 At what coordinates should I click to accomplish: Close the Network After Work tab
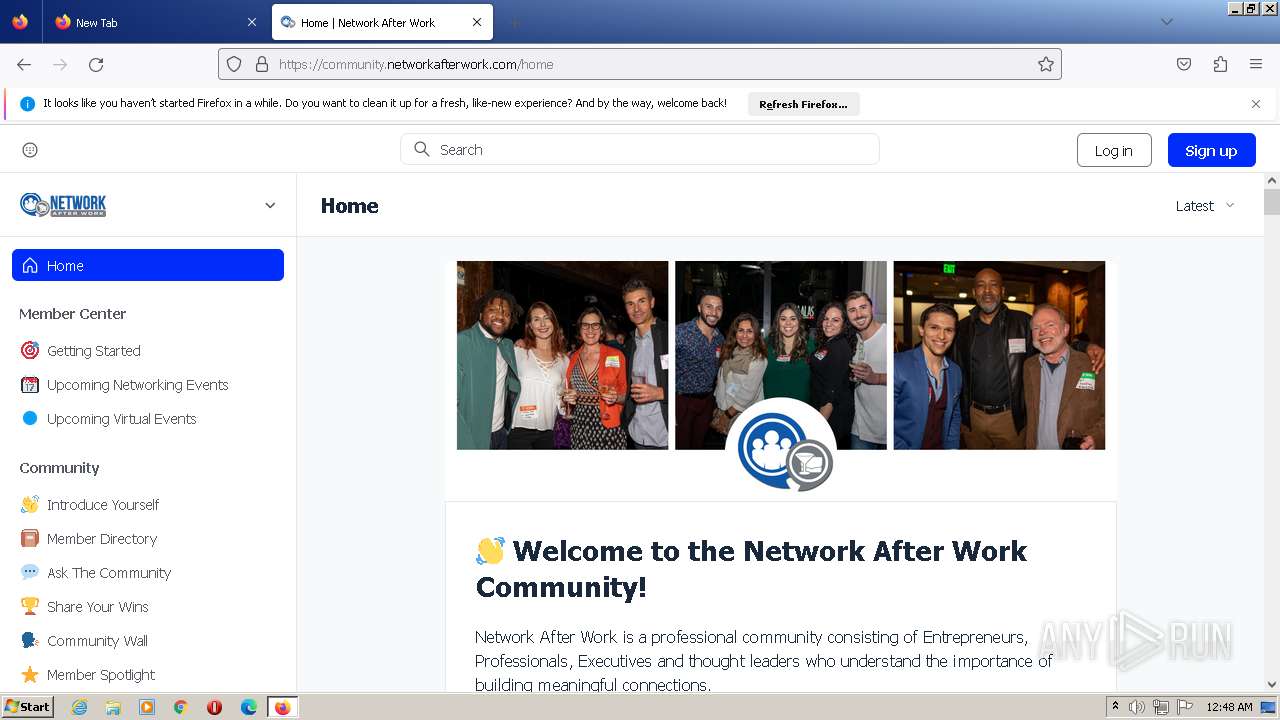(x=477, y=22)
